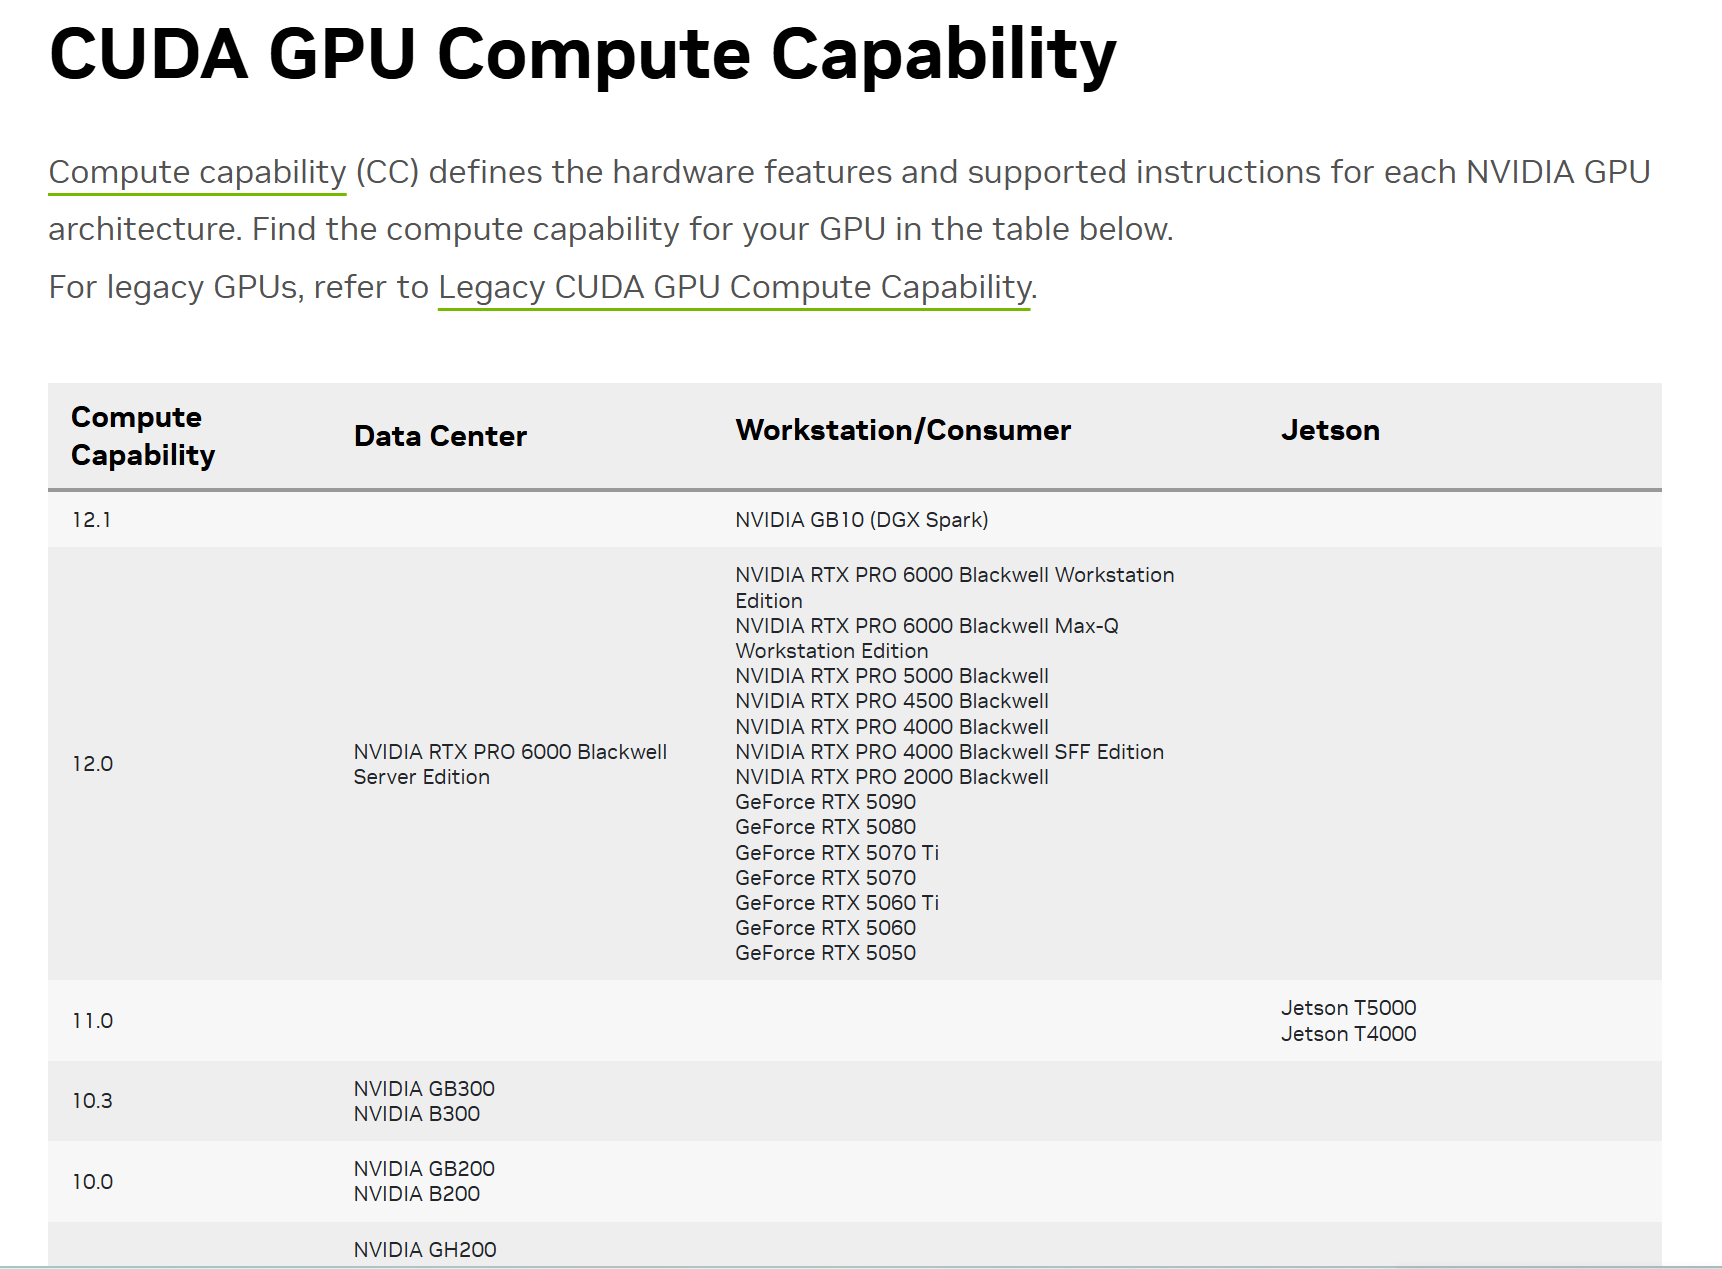Select the Data Center column header
The height and width of the screenshot is (1269, 1722).
coord(440,436)
